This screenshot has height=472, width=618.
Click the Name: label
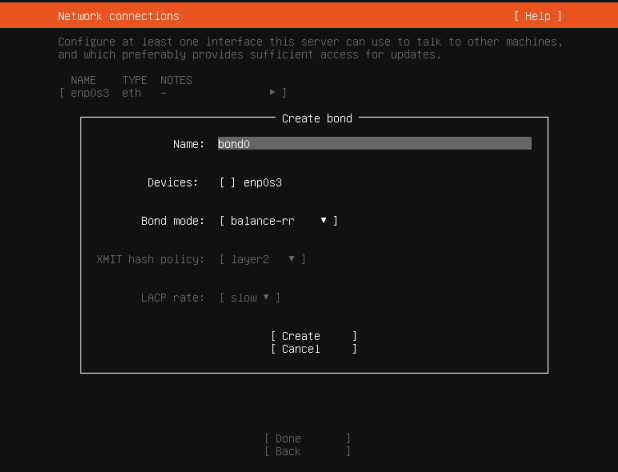[189, 144]
